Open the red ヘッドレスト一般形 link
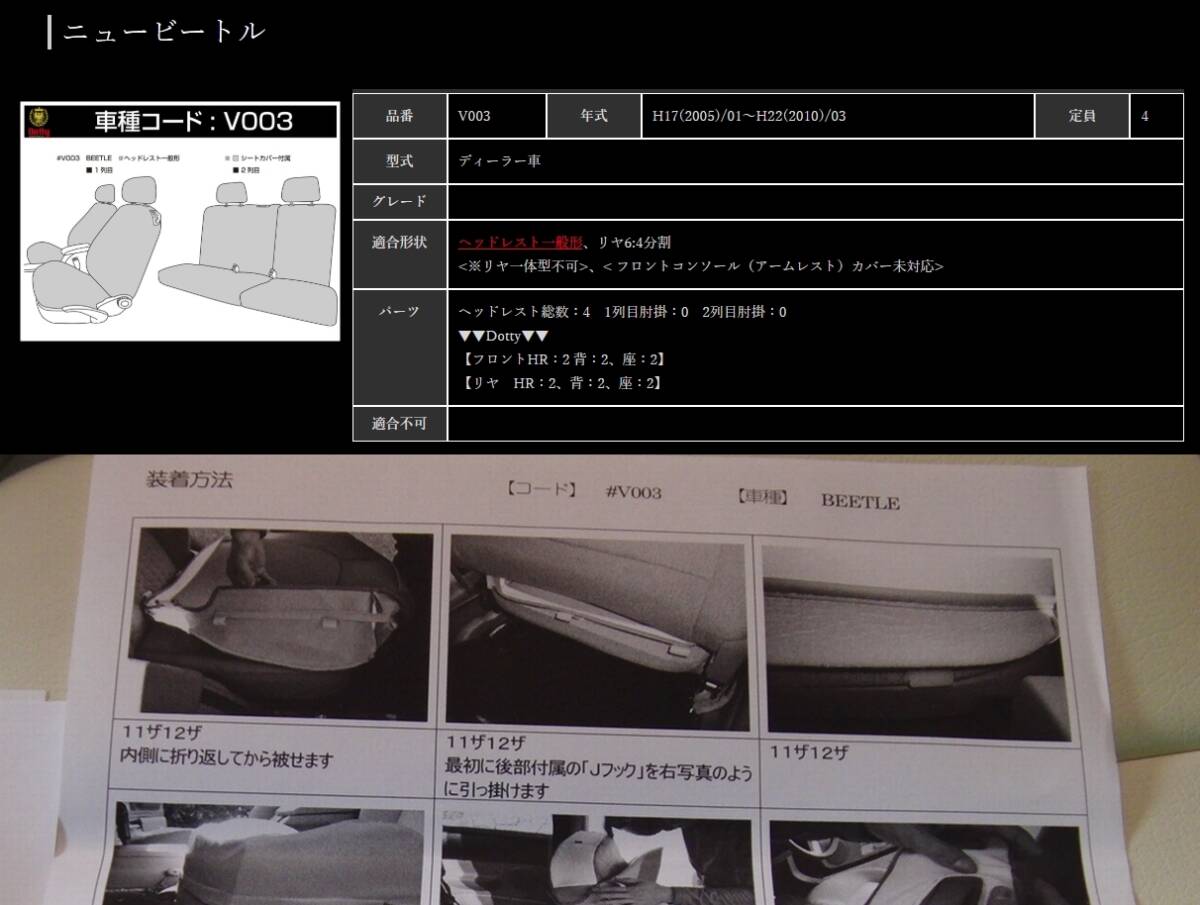The height and width of the screenshot is (905, 1200). pyautogui.click(x=520, y=242)
